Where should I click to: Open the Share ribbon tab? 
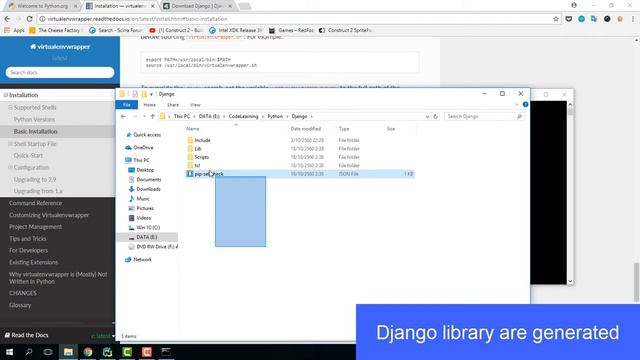173,105
